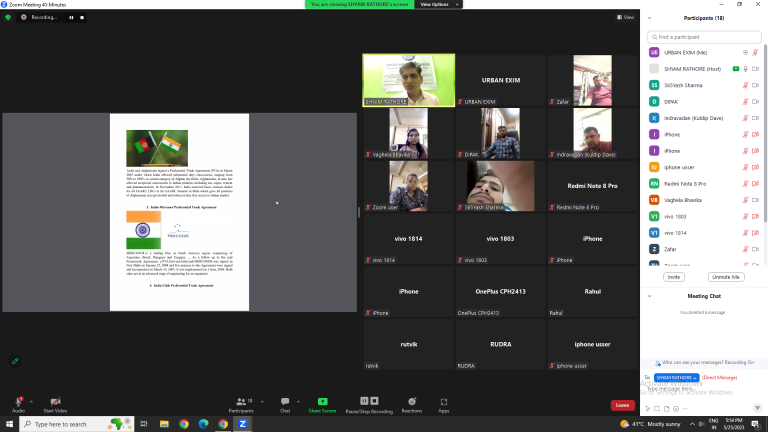
Task: Open the Apps icon in toolbar
Action: pyautogui.click(x=443, y=402)
